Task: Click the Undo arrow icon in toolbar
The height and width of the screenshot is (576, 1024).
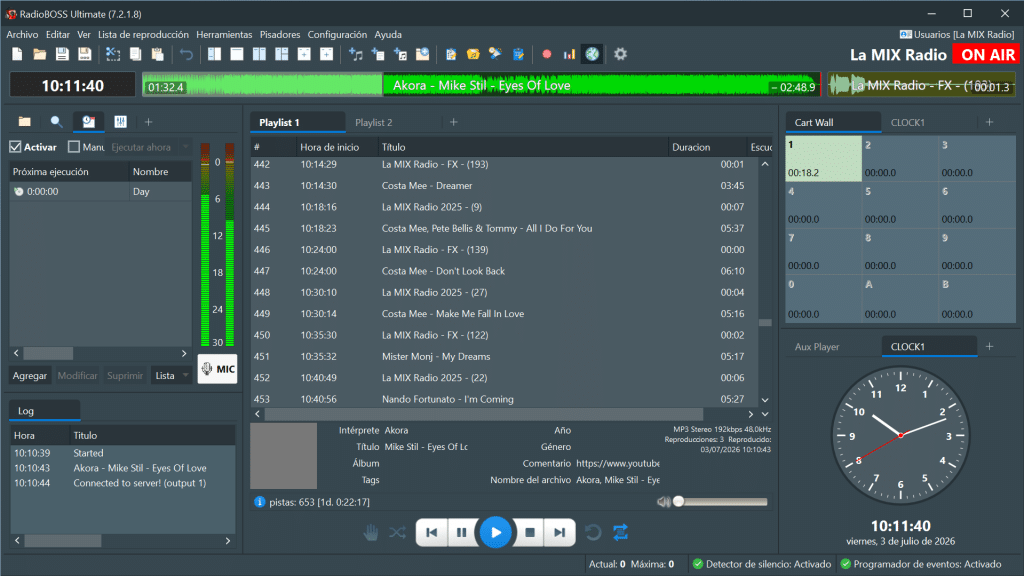Action: 187,54
